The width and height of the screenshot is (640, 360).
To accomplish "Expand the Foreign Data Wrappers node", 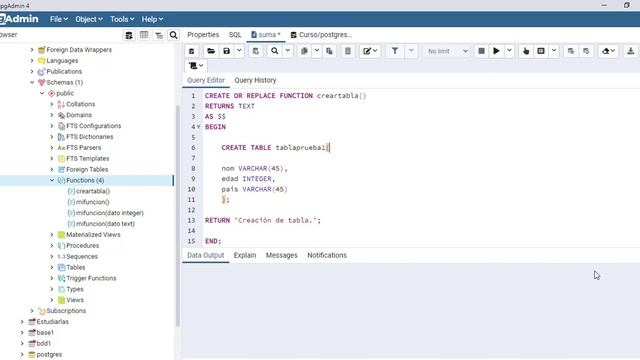I will click(x=32, y=50).
